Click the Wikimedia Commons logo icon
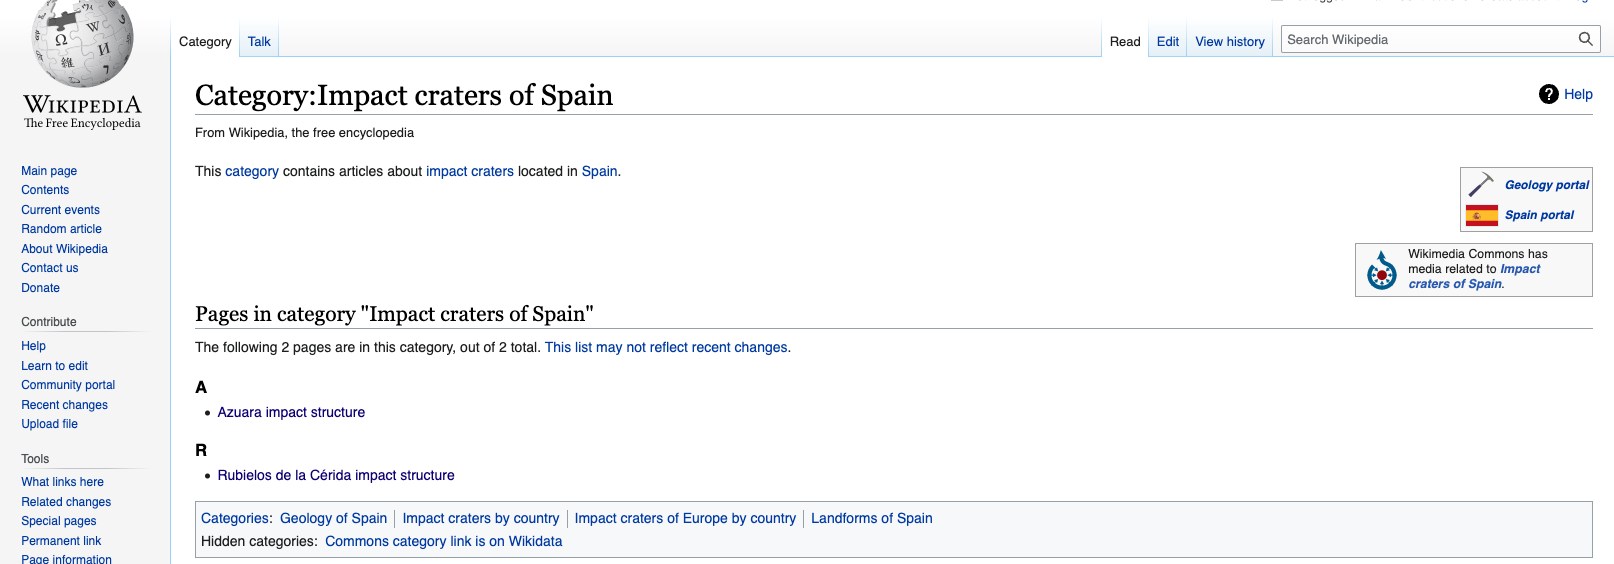 click(1382, 270)
